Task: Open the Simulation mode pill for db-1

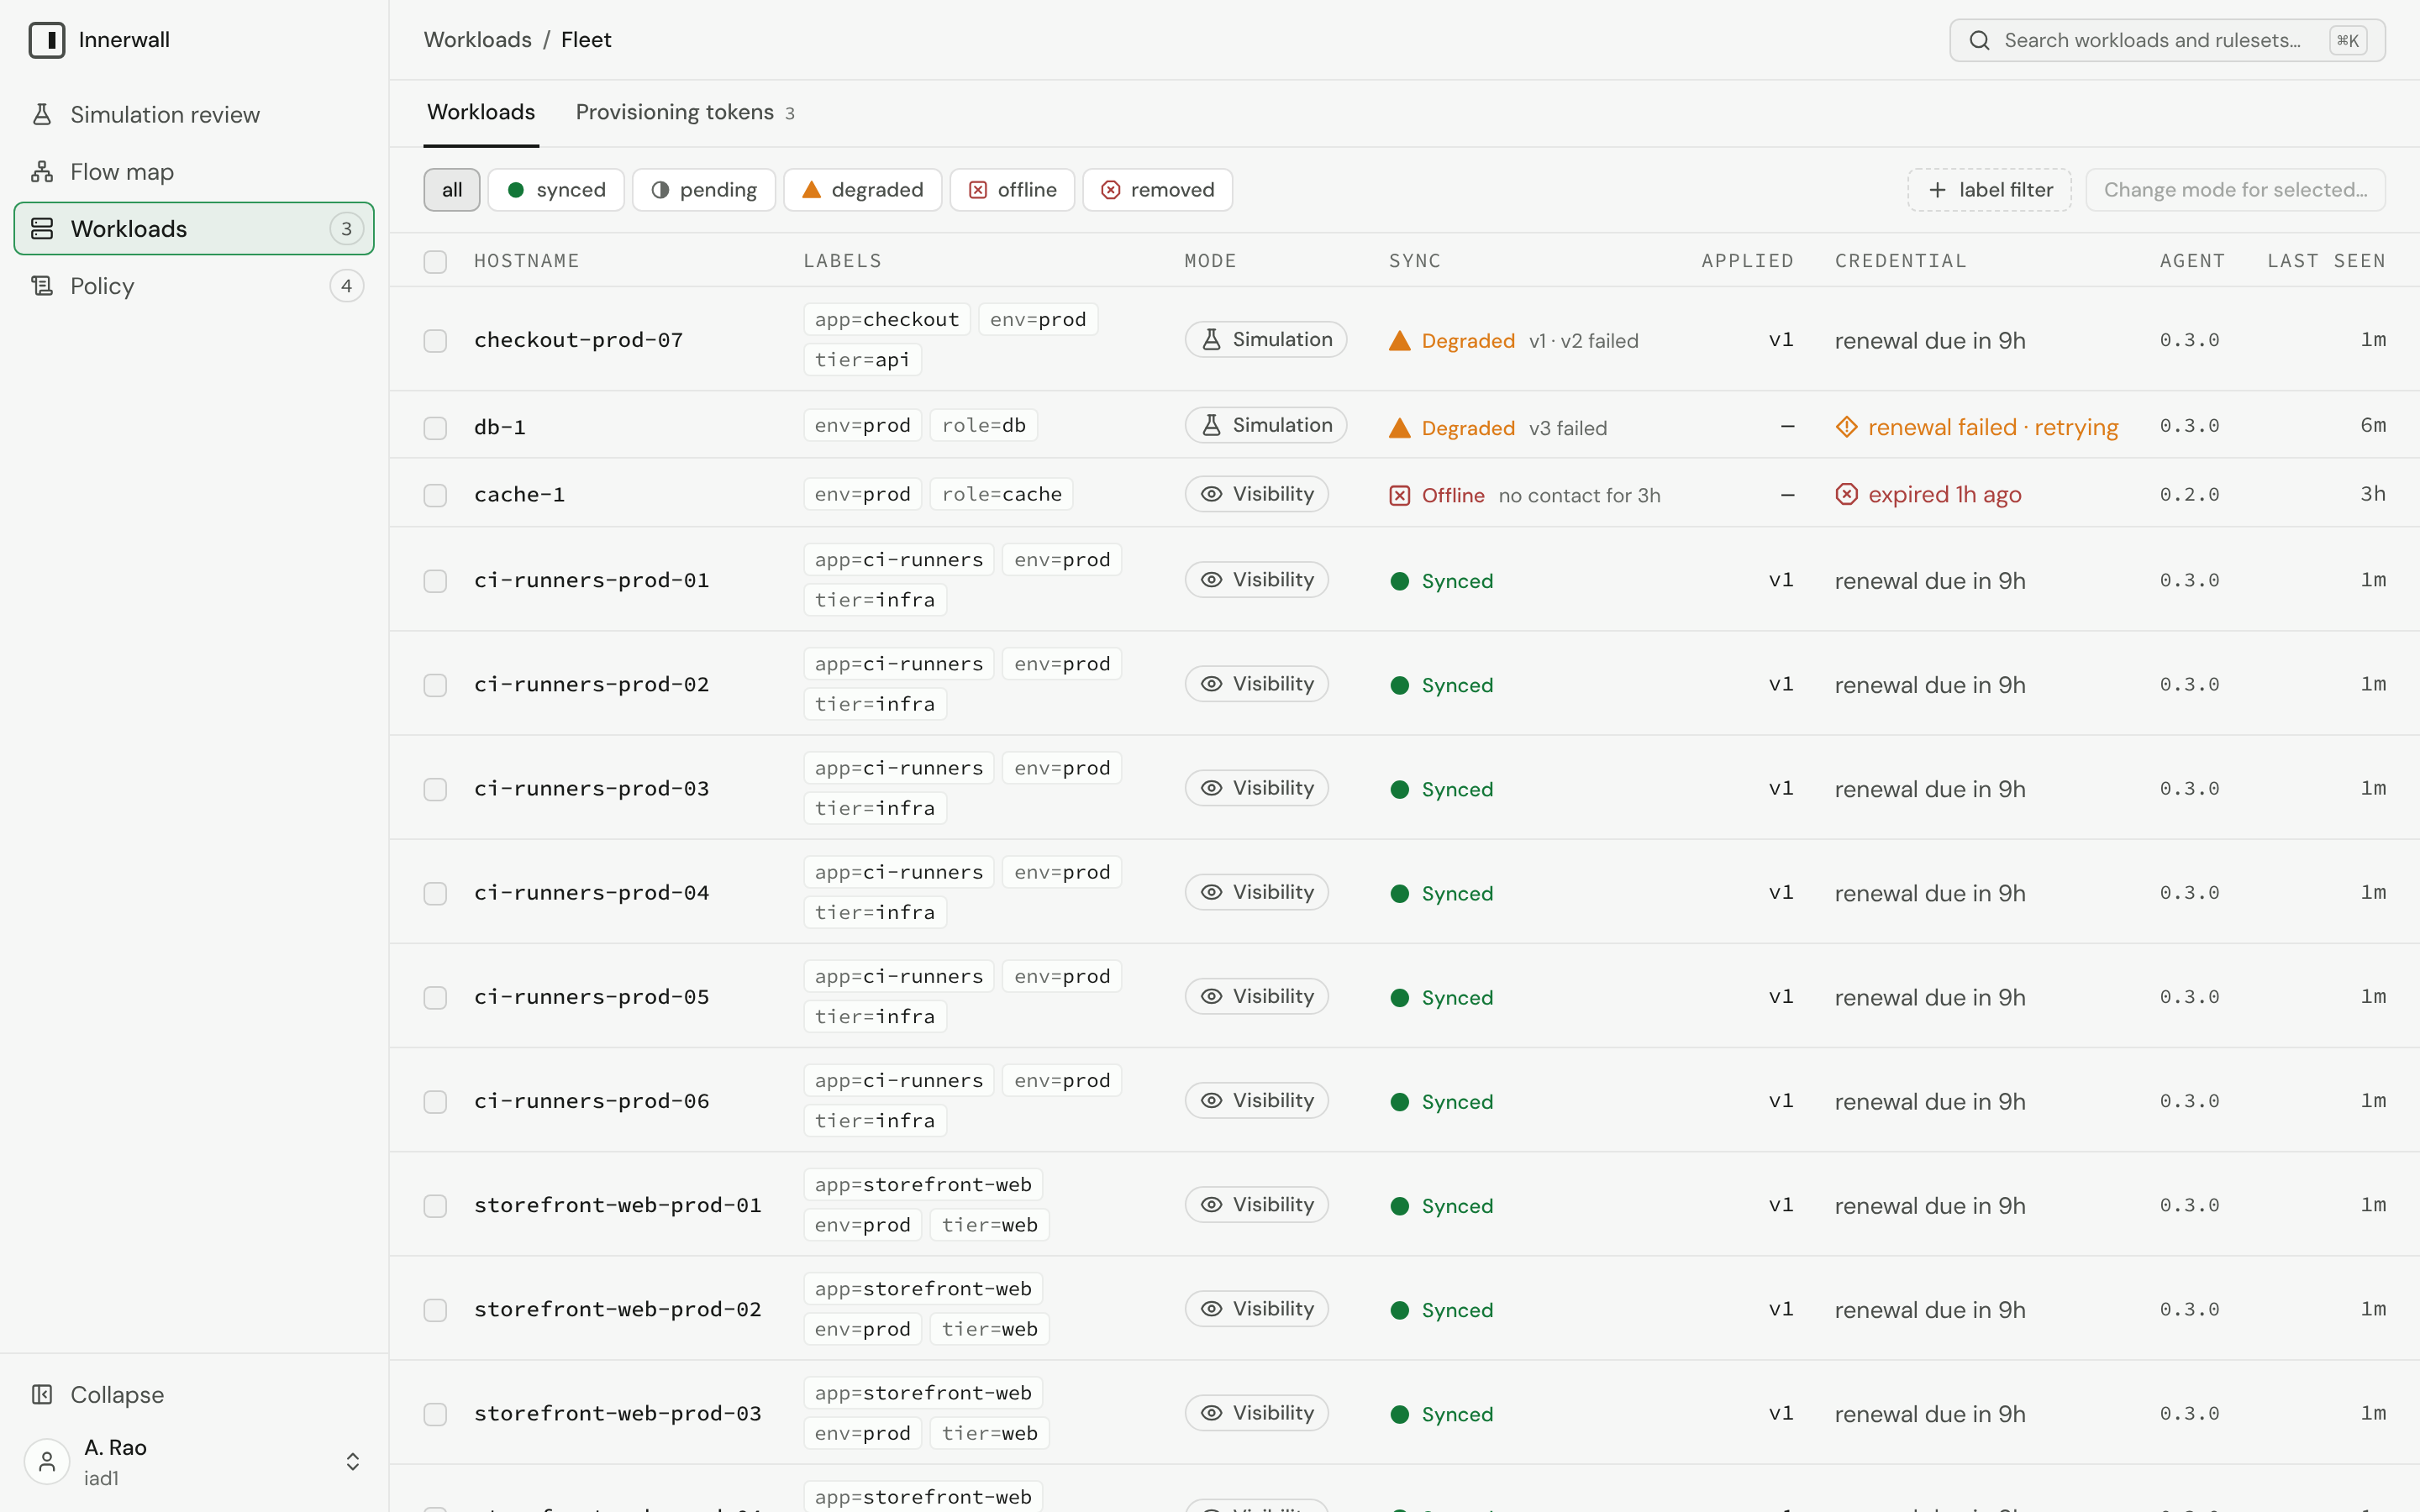Action: 1265,425
